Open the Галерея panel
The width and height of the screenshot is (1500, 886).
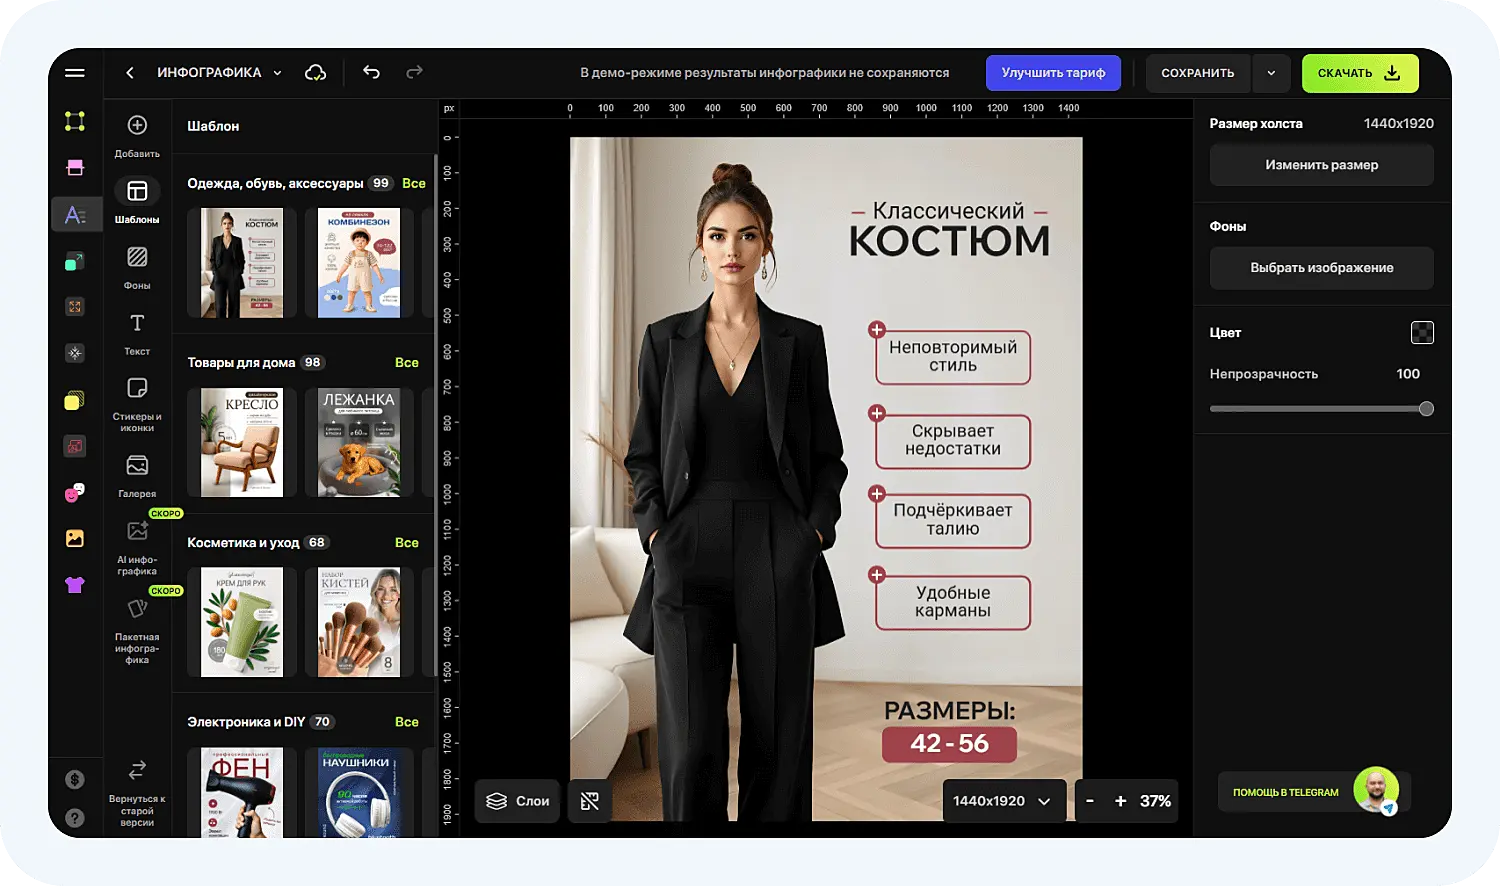point(137,475)
